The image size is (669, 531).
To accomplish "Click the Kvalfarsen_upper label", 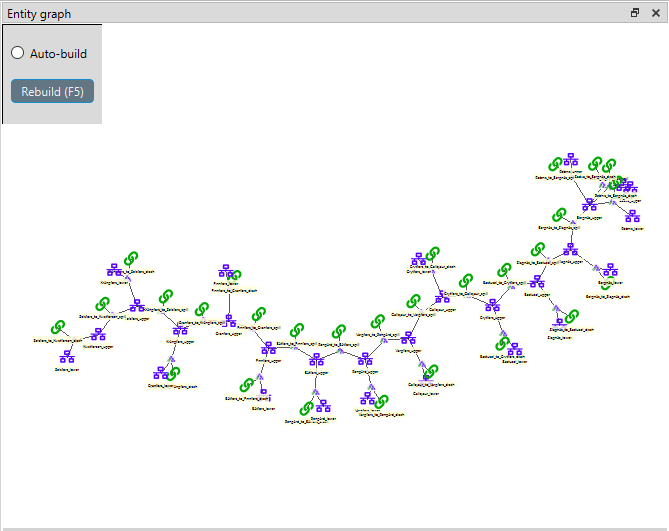I will (98, 347).
